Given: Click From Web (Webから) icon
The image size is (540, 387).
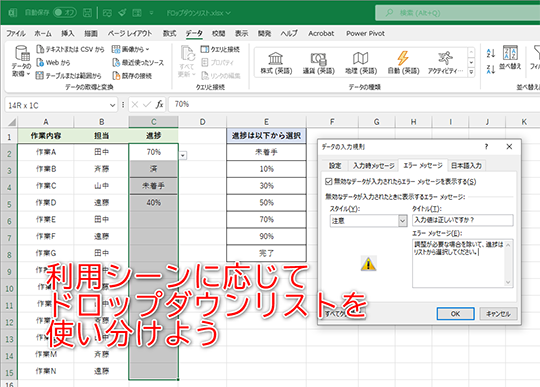Looking at the screenshot, I should click(x=40, y=62).
